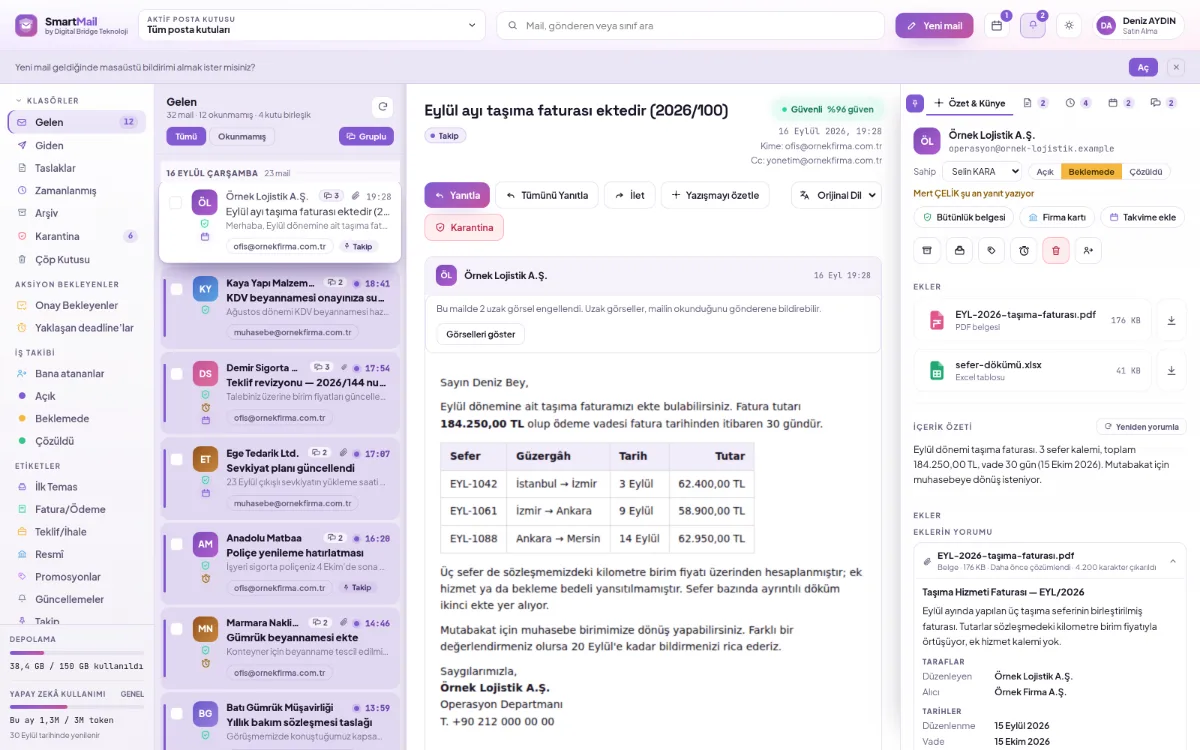Click Aç to enable notifications
The width and height of the screenshot is (1200, 750).
(x=1143, y=67)
